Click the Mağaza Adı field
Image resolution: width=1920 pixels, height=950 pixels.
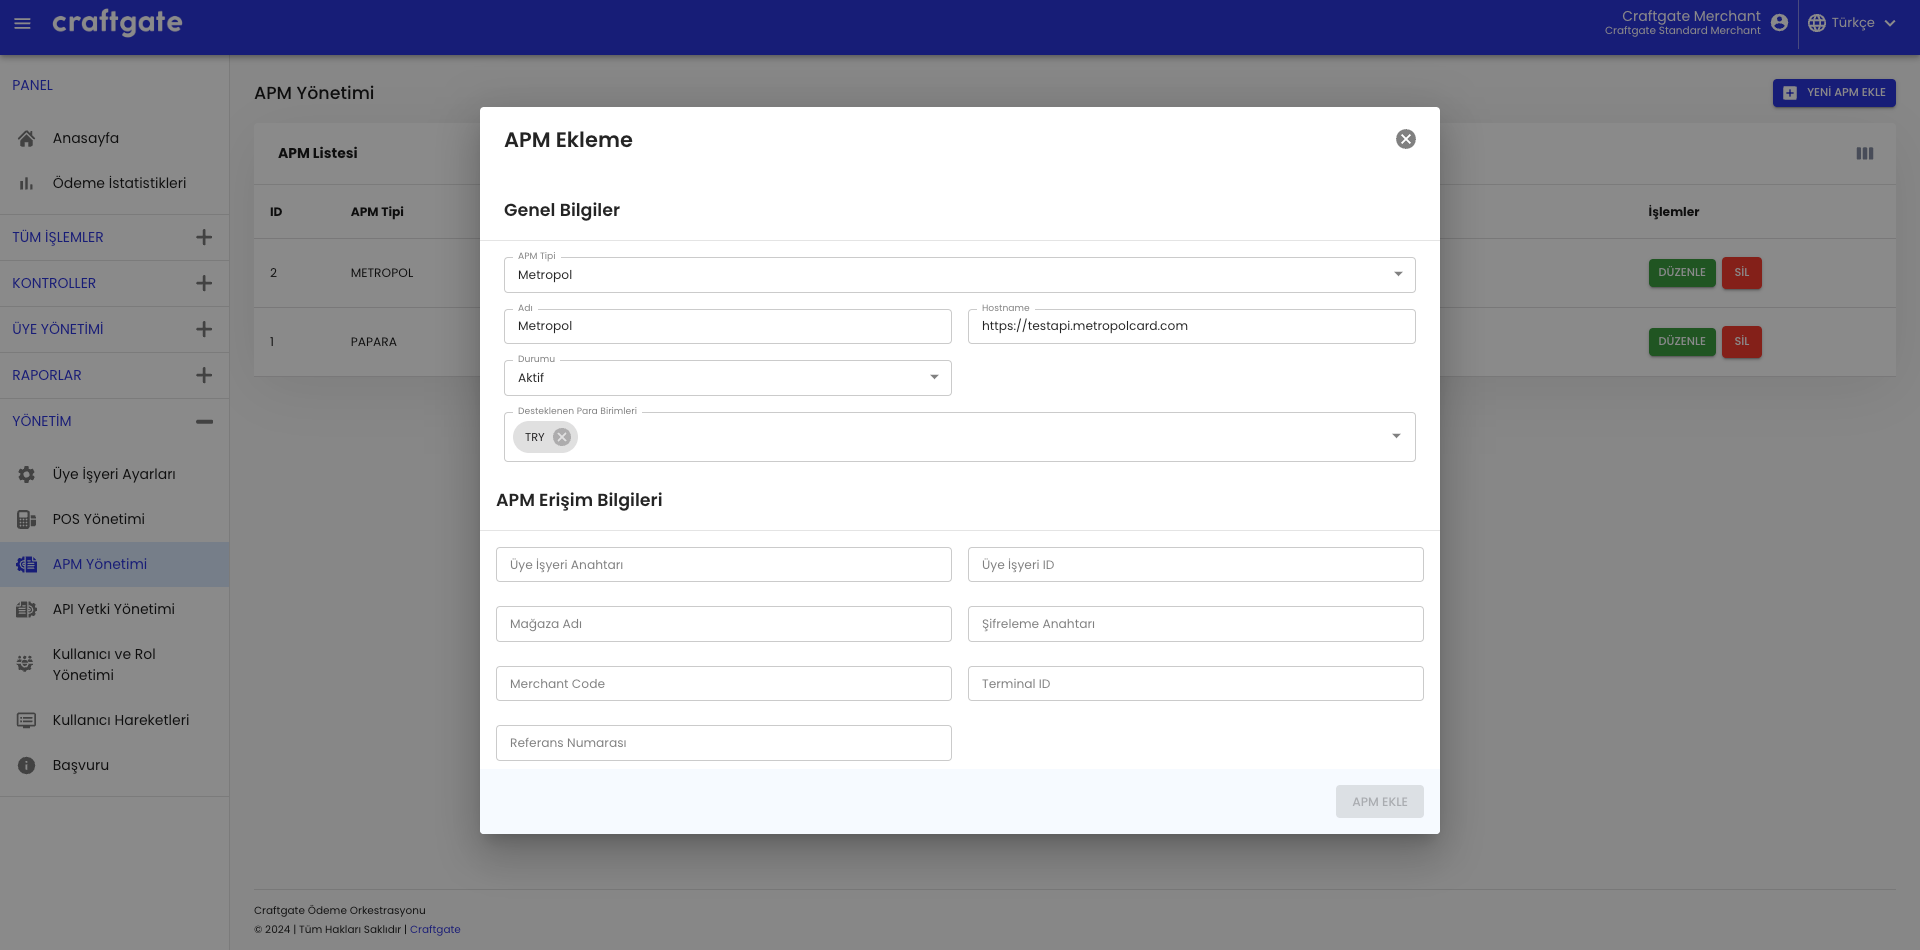click(724, 624)
